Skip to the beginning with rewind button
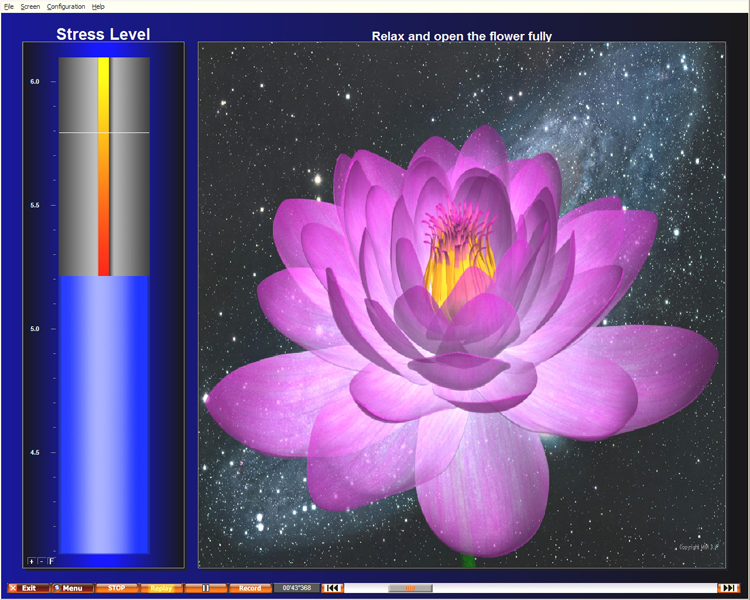750x600 pixels. [333, 588]
